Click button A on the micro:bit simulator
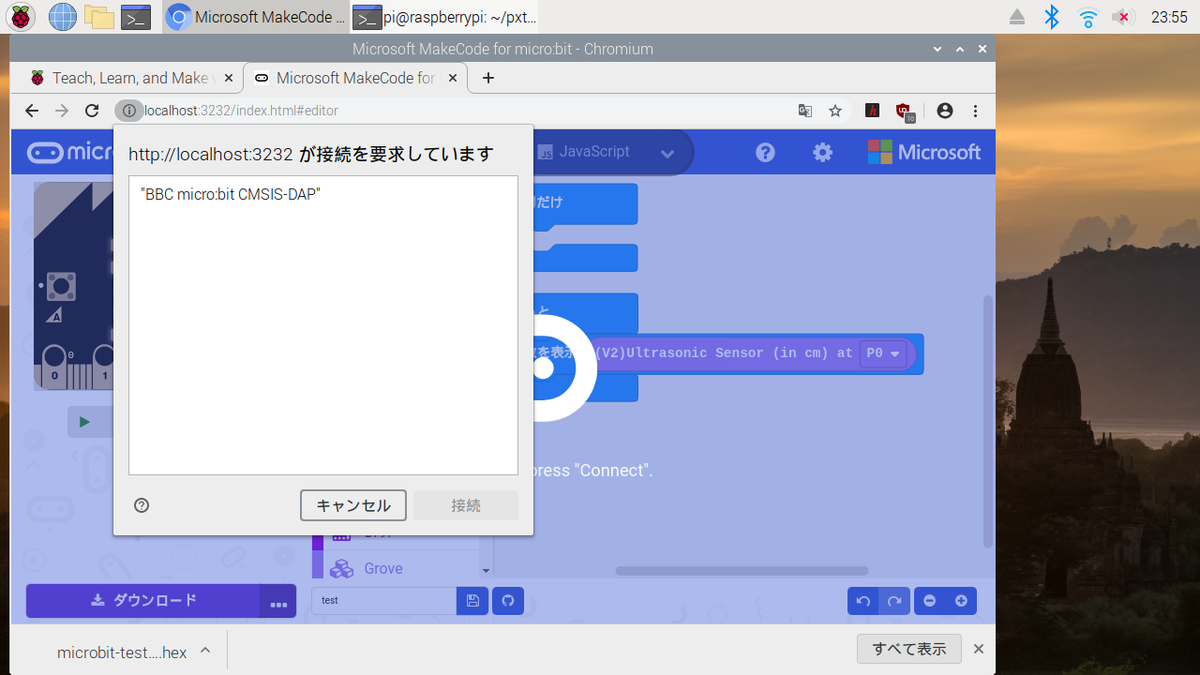The height and width of the screenshot is (675, 1200). tap(62, 288)
